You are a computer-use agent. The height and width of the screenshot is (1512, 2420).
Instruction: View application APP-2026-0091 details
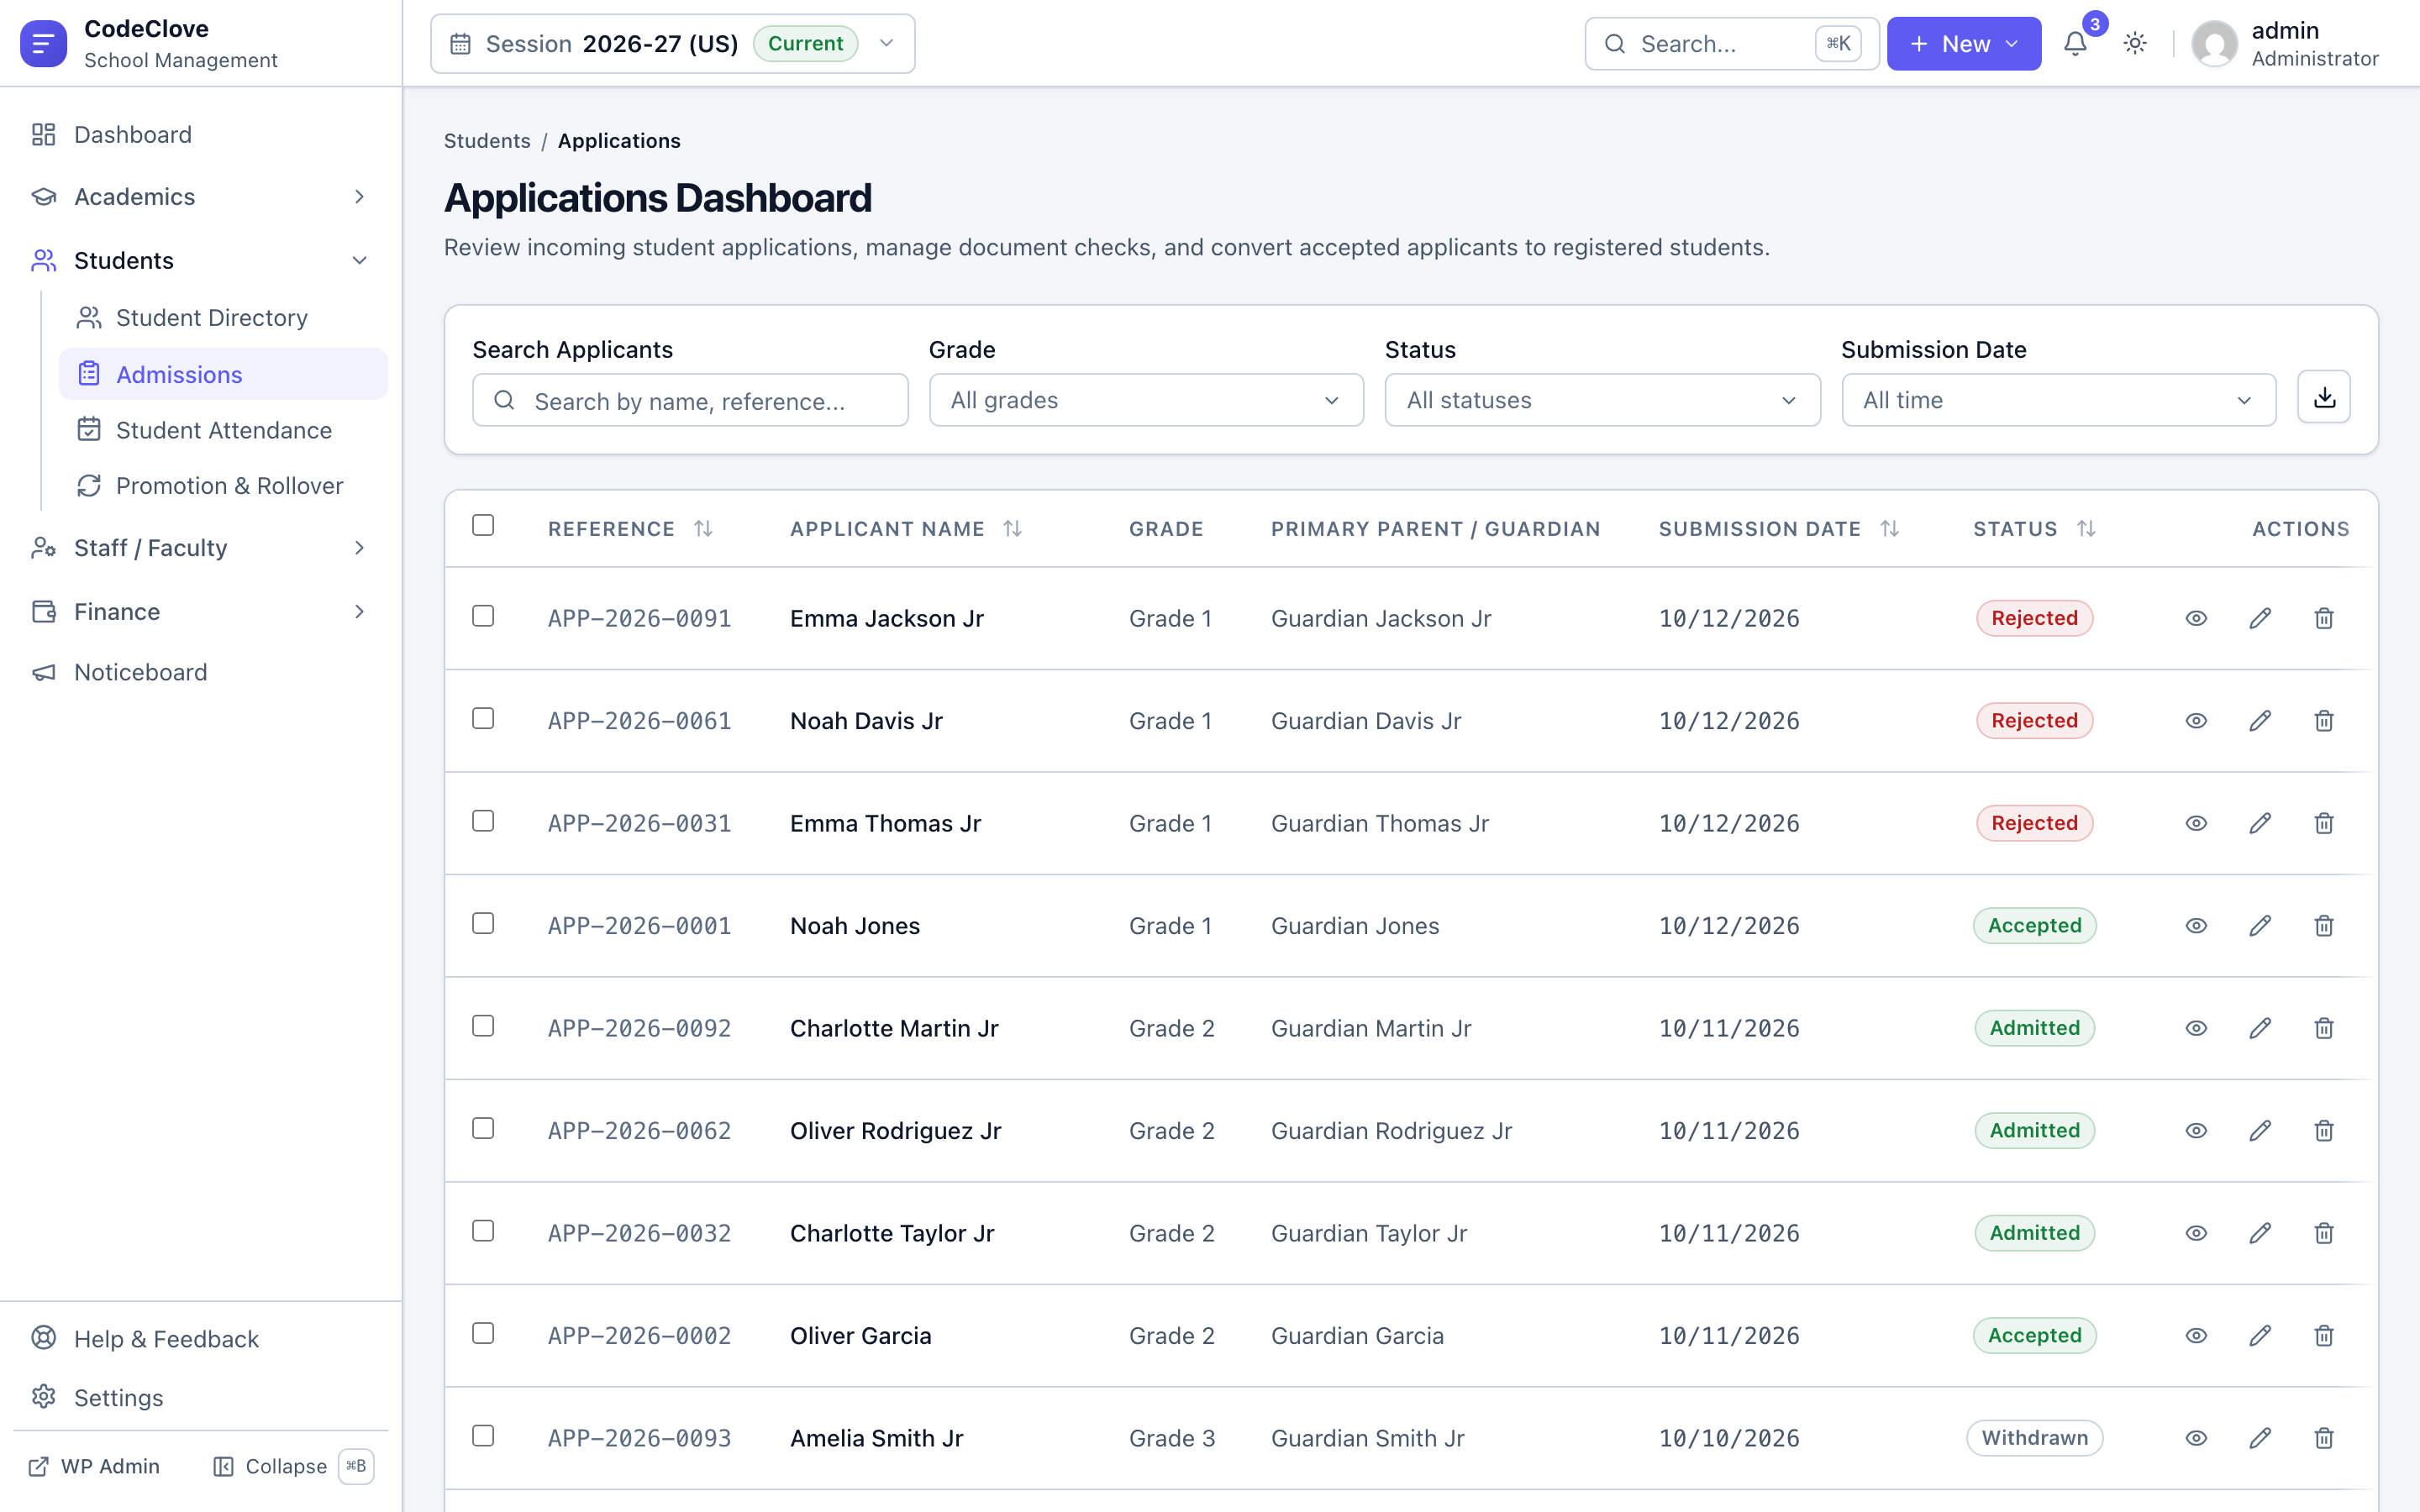(x=2196, y=618)
